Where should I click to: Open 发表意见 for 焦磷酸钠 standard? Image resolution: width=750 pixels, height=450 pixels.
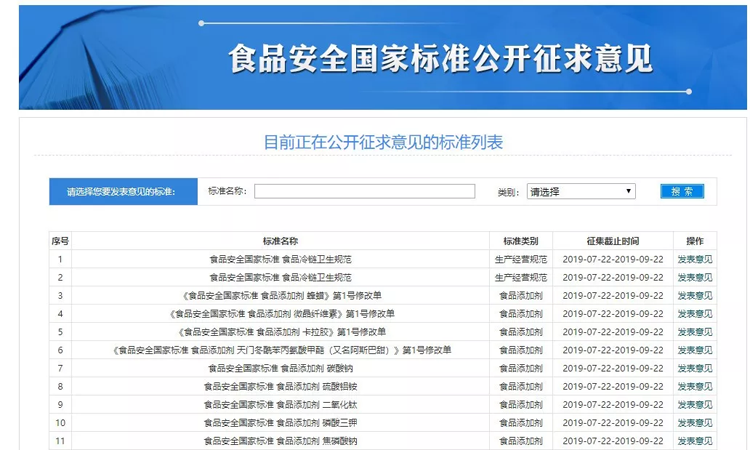click(x=695, y=440)
